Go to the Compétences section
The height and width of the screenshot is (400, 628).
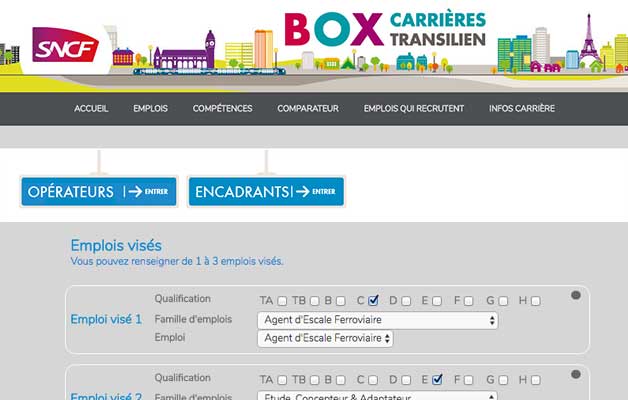222,109
